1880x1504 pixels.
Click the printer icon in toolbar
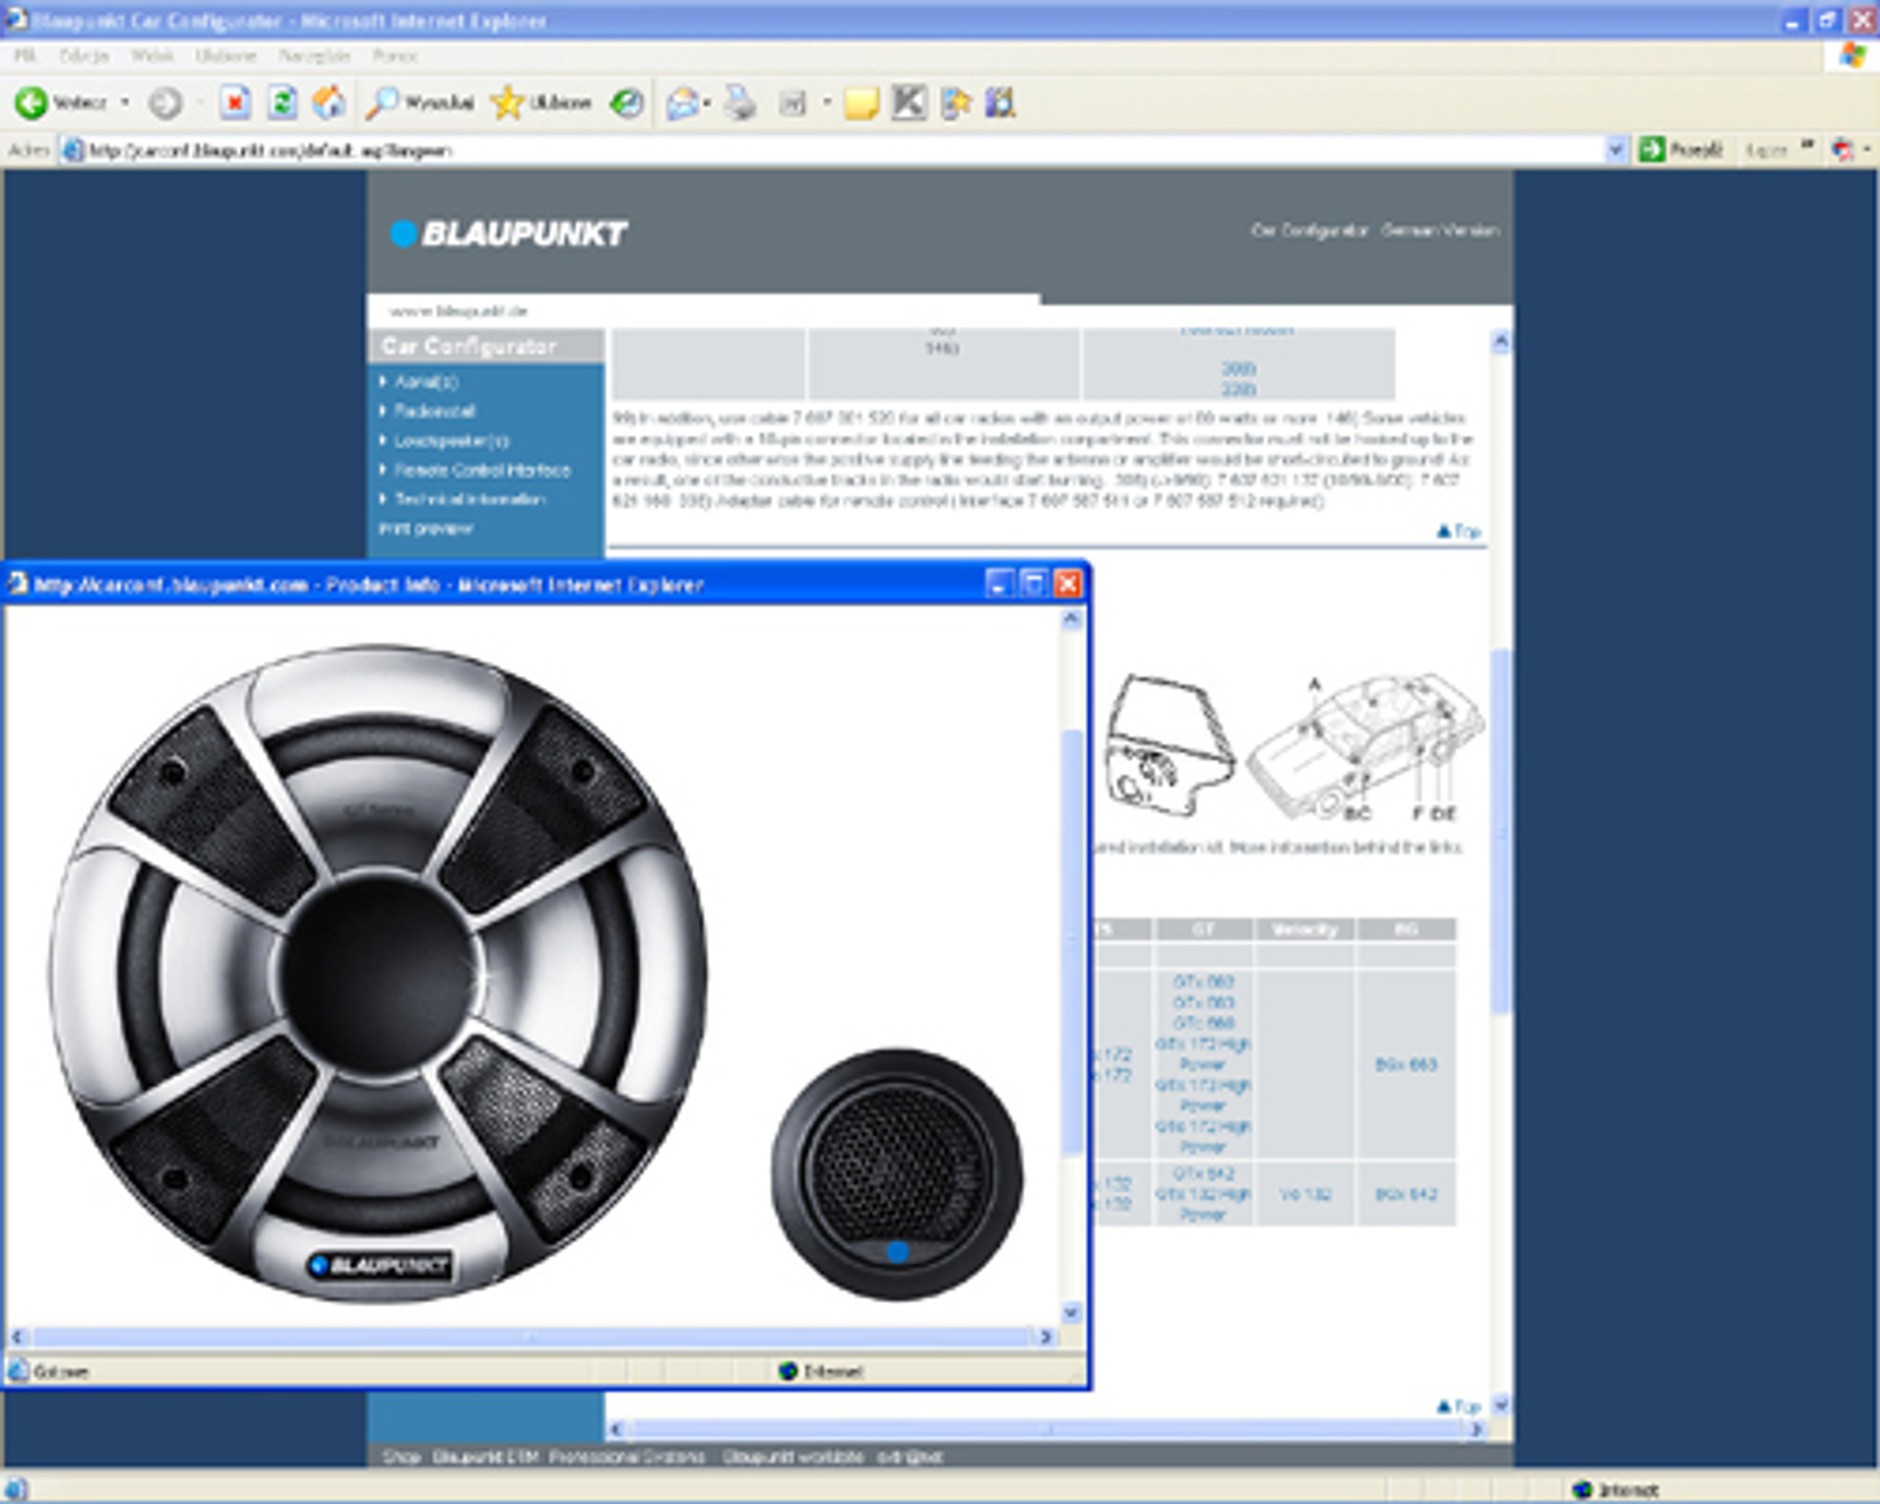tap(740, 102)
